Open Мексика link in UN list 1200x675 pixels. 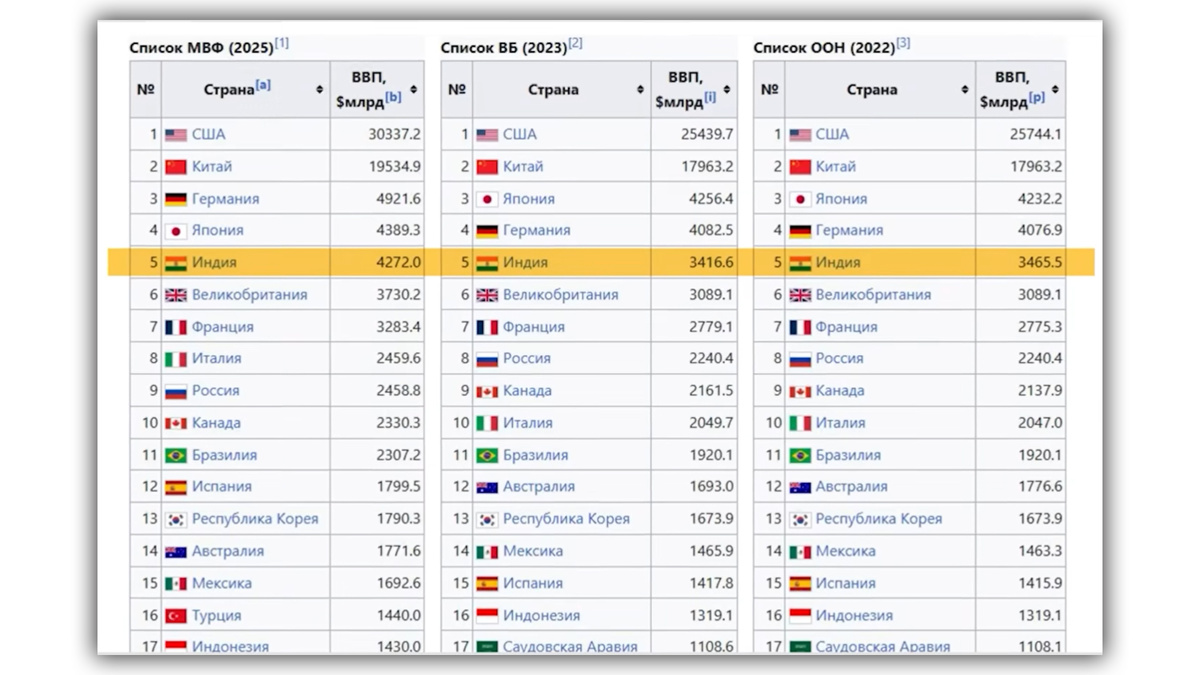pos(846,550)
